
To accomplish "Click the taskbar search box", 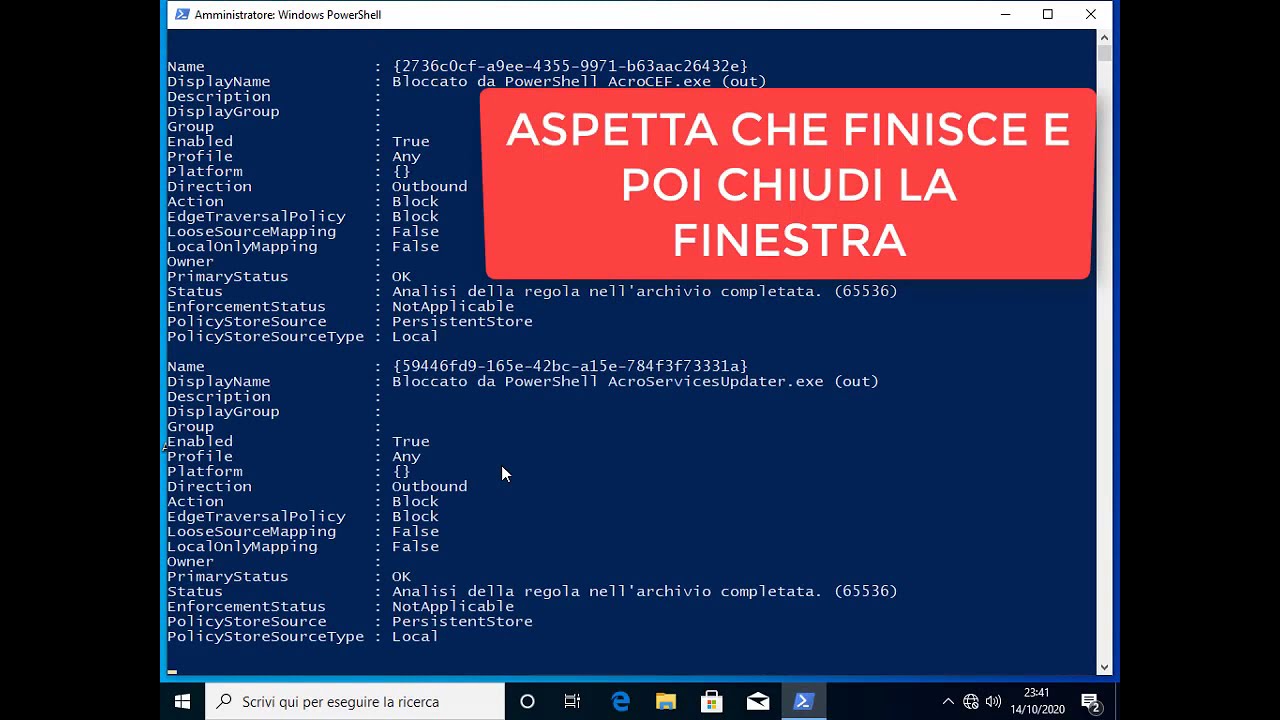I will click(355, 702).
